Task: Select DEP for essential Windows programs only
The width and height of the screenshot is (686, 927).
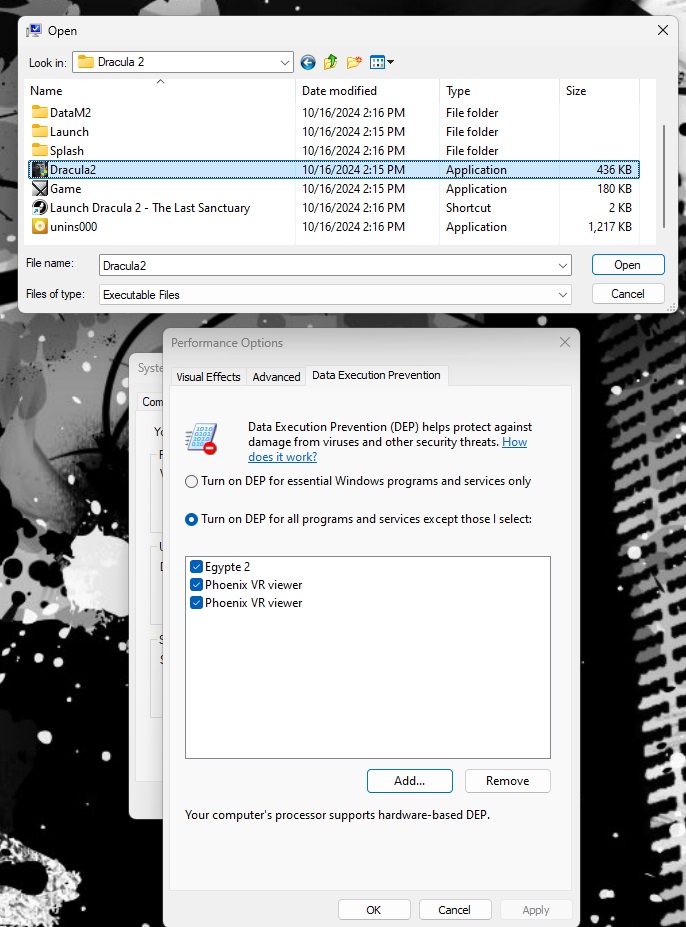Action: tap(191, 481)
